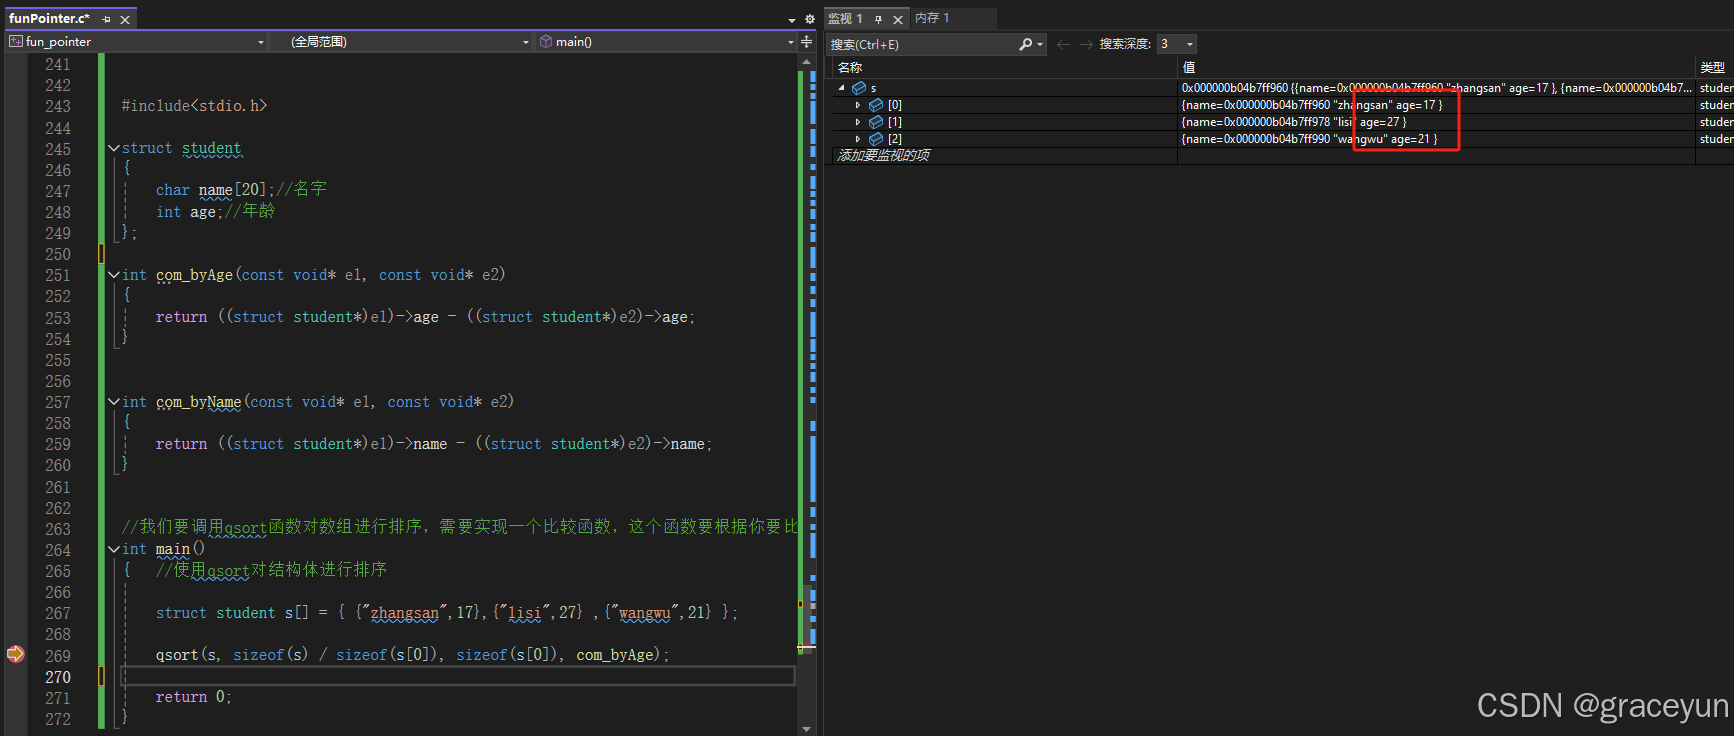The image size is (1734, 736).
Task: Close the funPointer.c tab
Action: (125, 19)
